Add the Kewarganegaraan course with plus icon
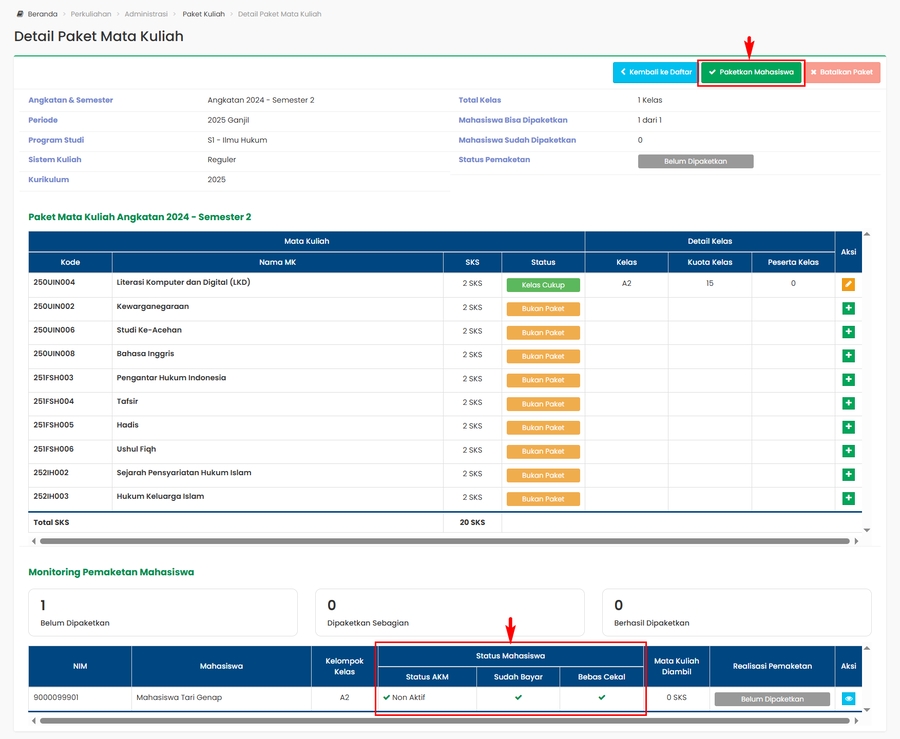Screen dimensions: 900x739 848,308
